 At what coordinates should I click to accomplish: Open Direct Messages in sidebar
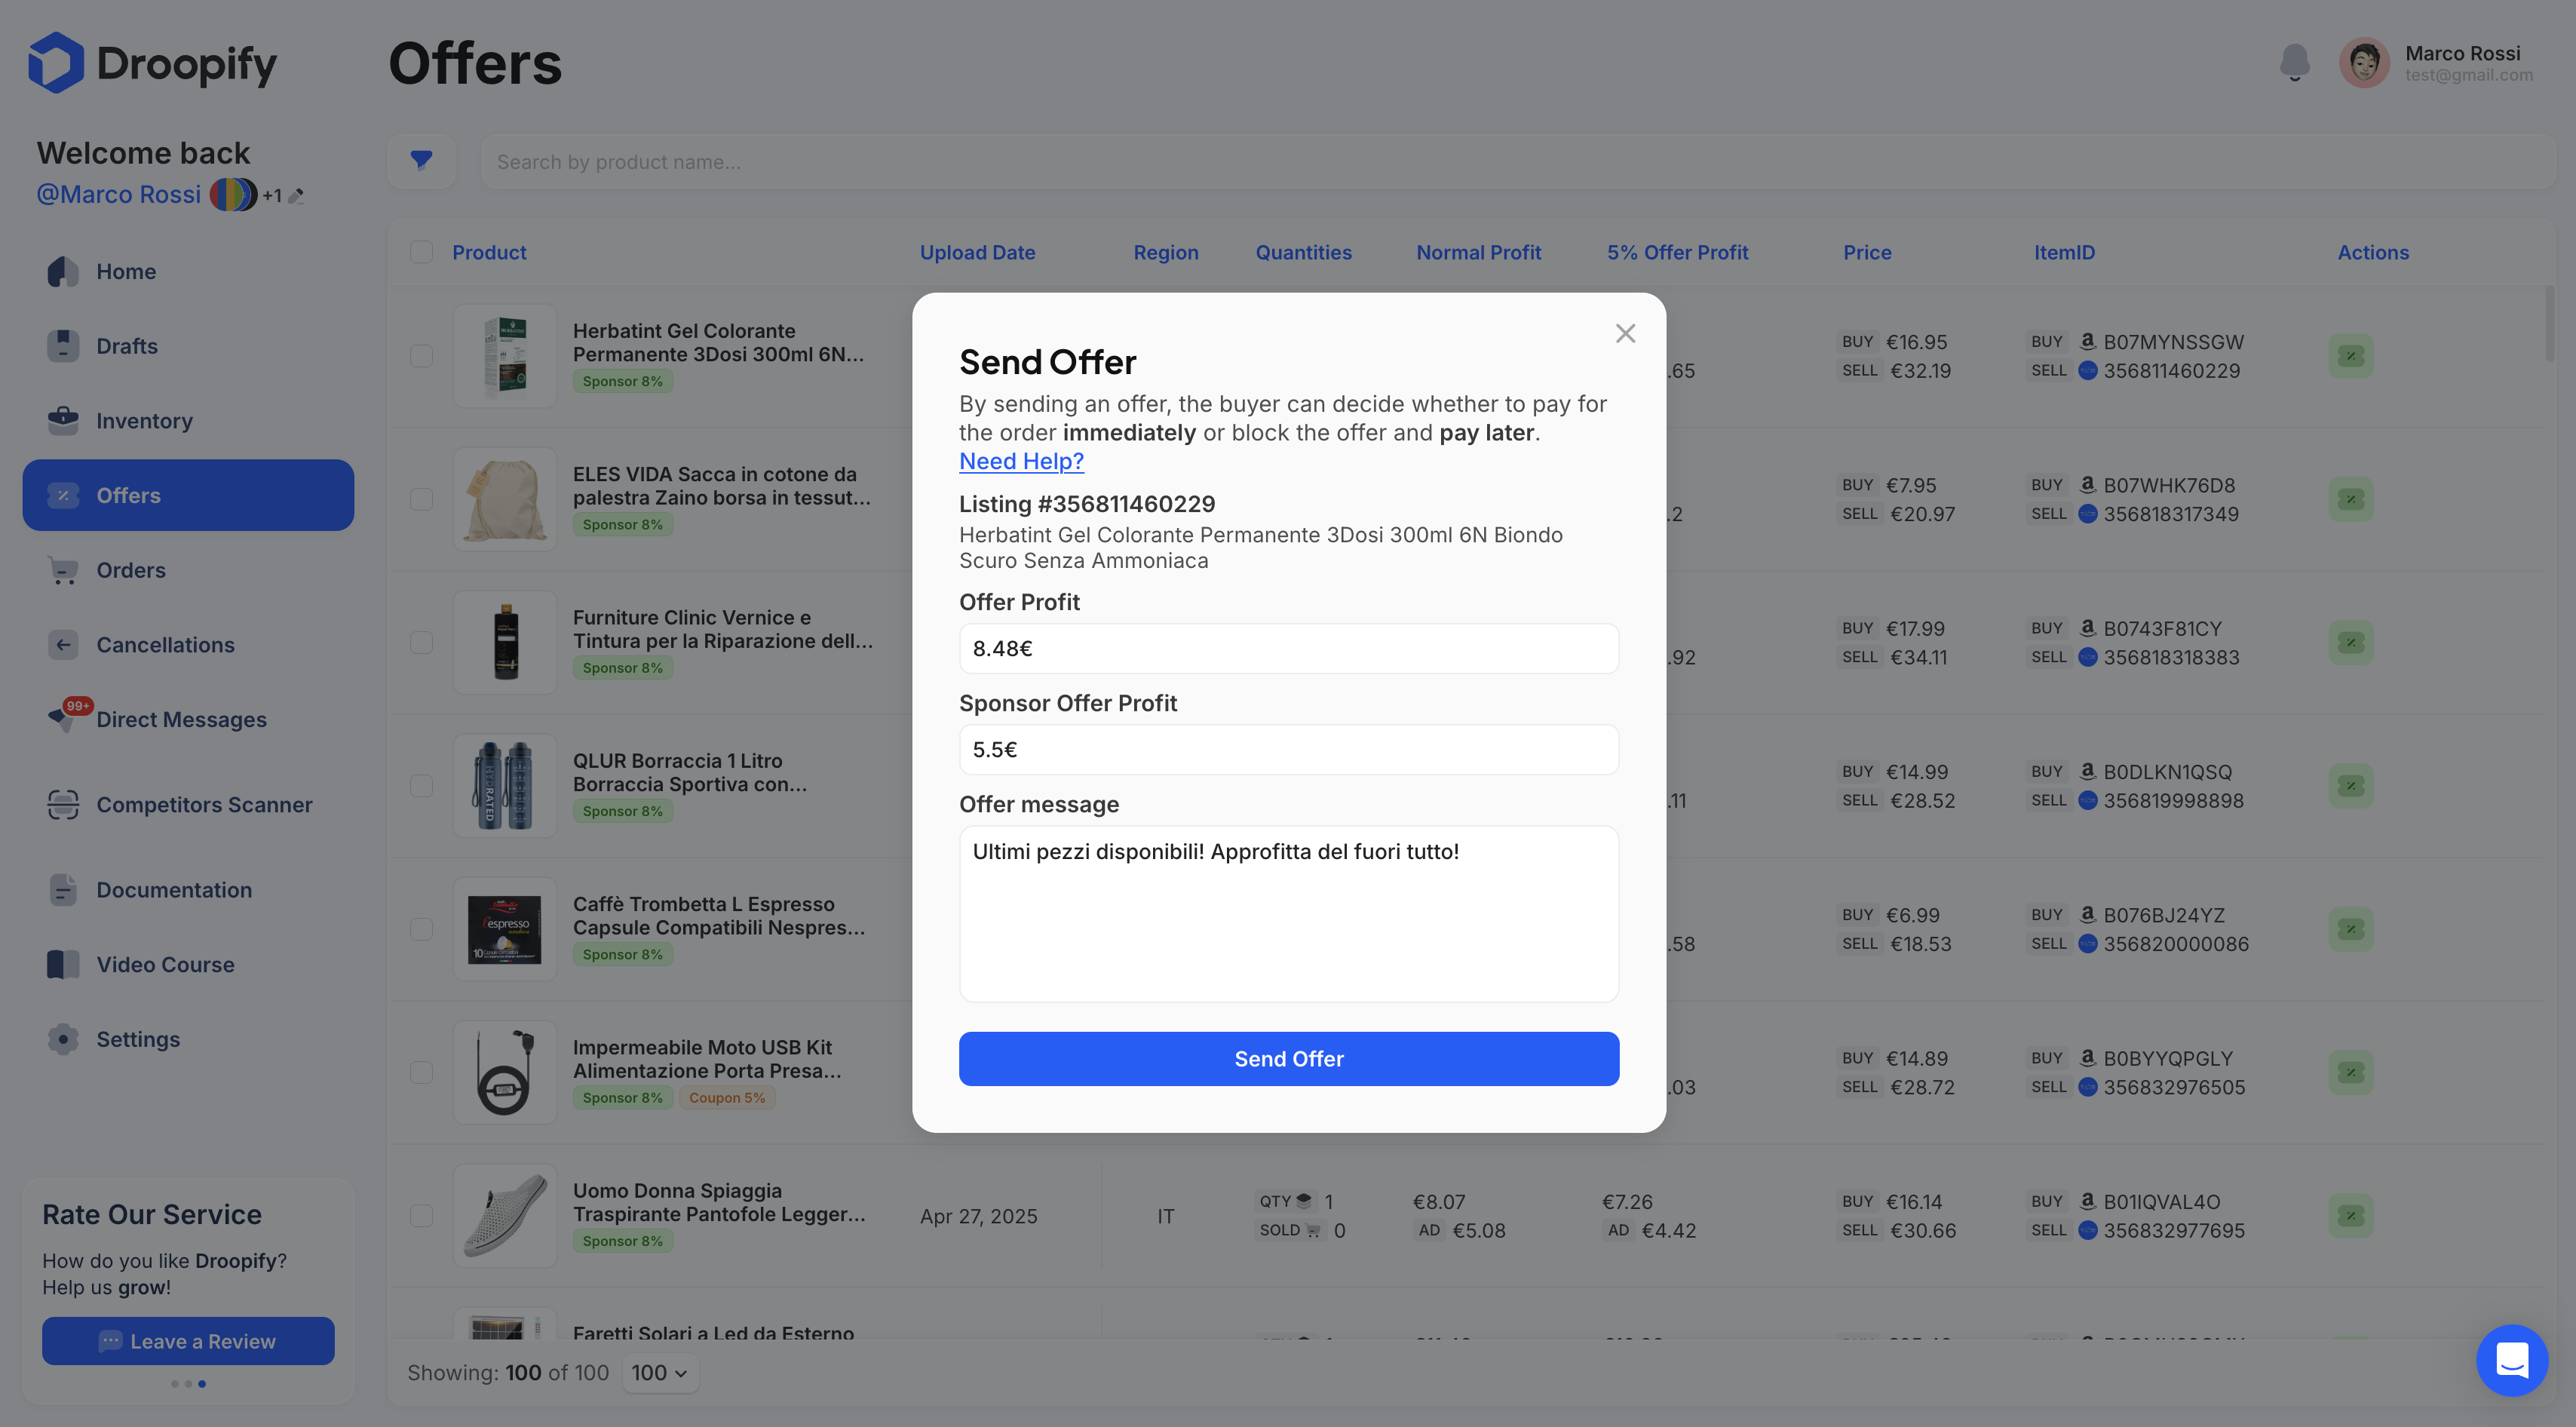[x=188, y=719]
